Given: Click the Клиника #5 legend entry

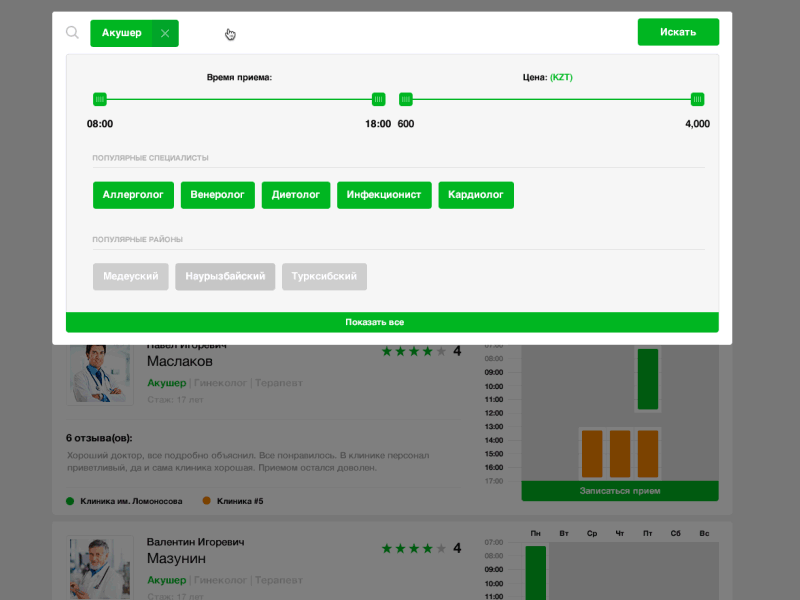Looking at the screenshot, I should pos(233,501).
